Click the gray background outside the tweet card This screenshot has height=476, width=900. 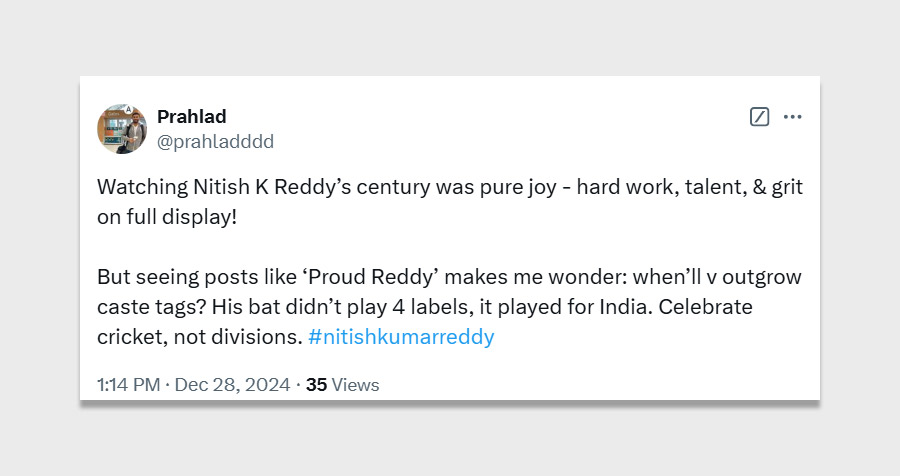click(x=450, y=440)
